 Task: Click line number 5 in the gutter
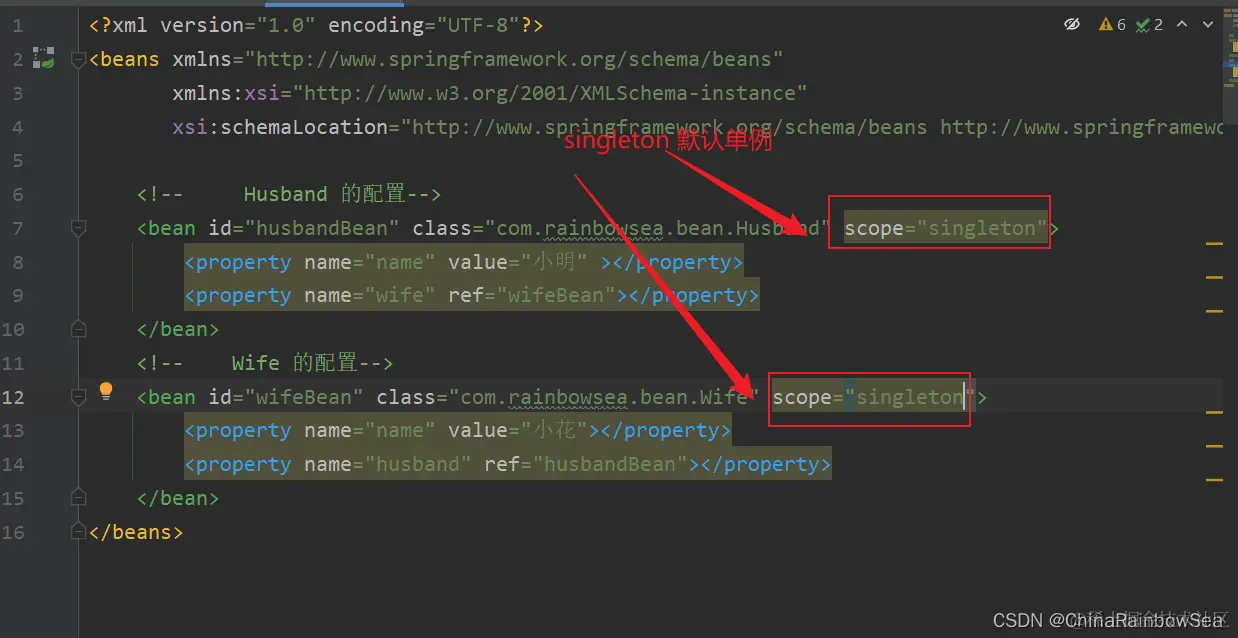coord(18,160)
